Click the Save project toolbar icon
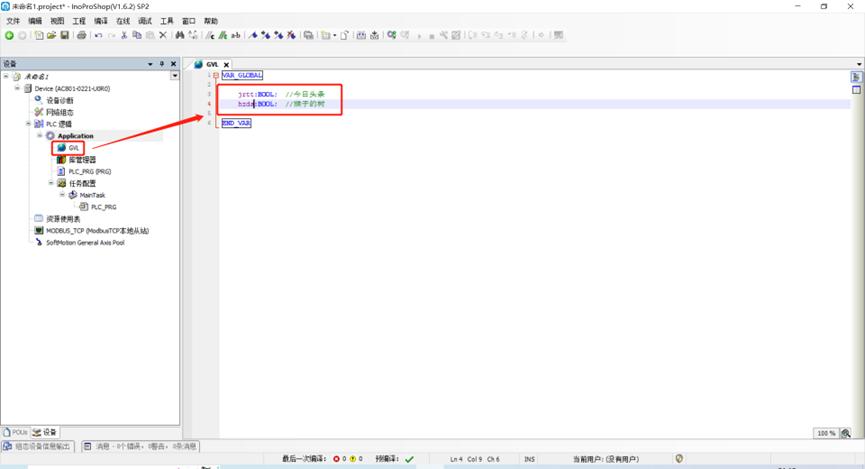 [65, 35]
